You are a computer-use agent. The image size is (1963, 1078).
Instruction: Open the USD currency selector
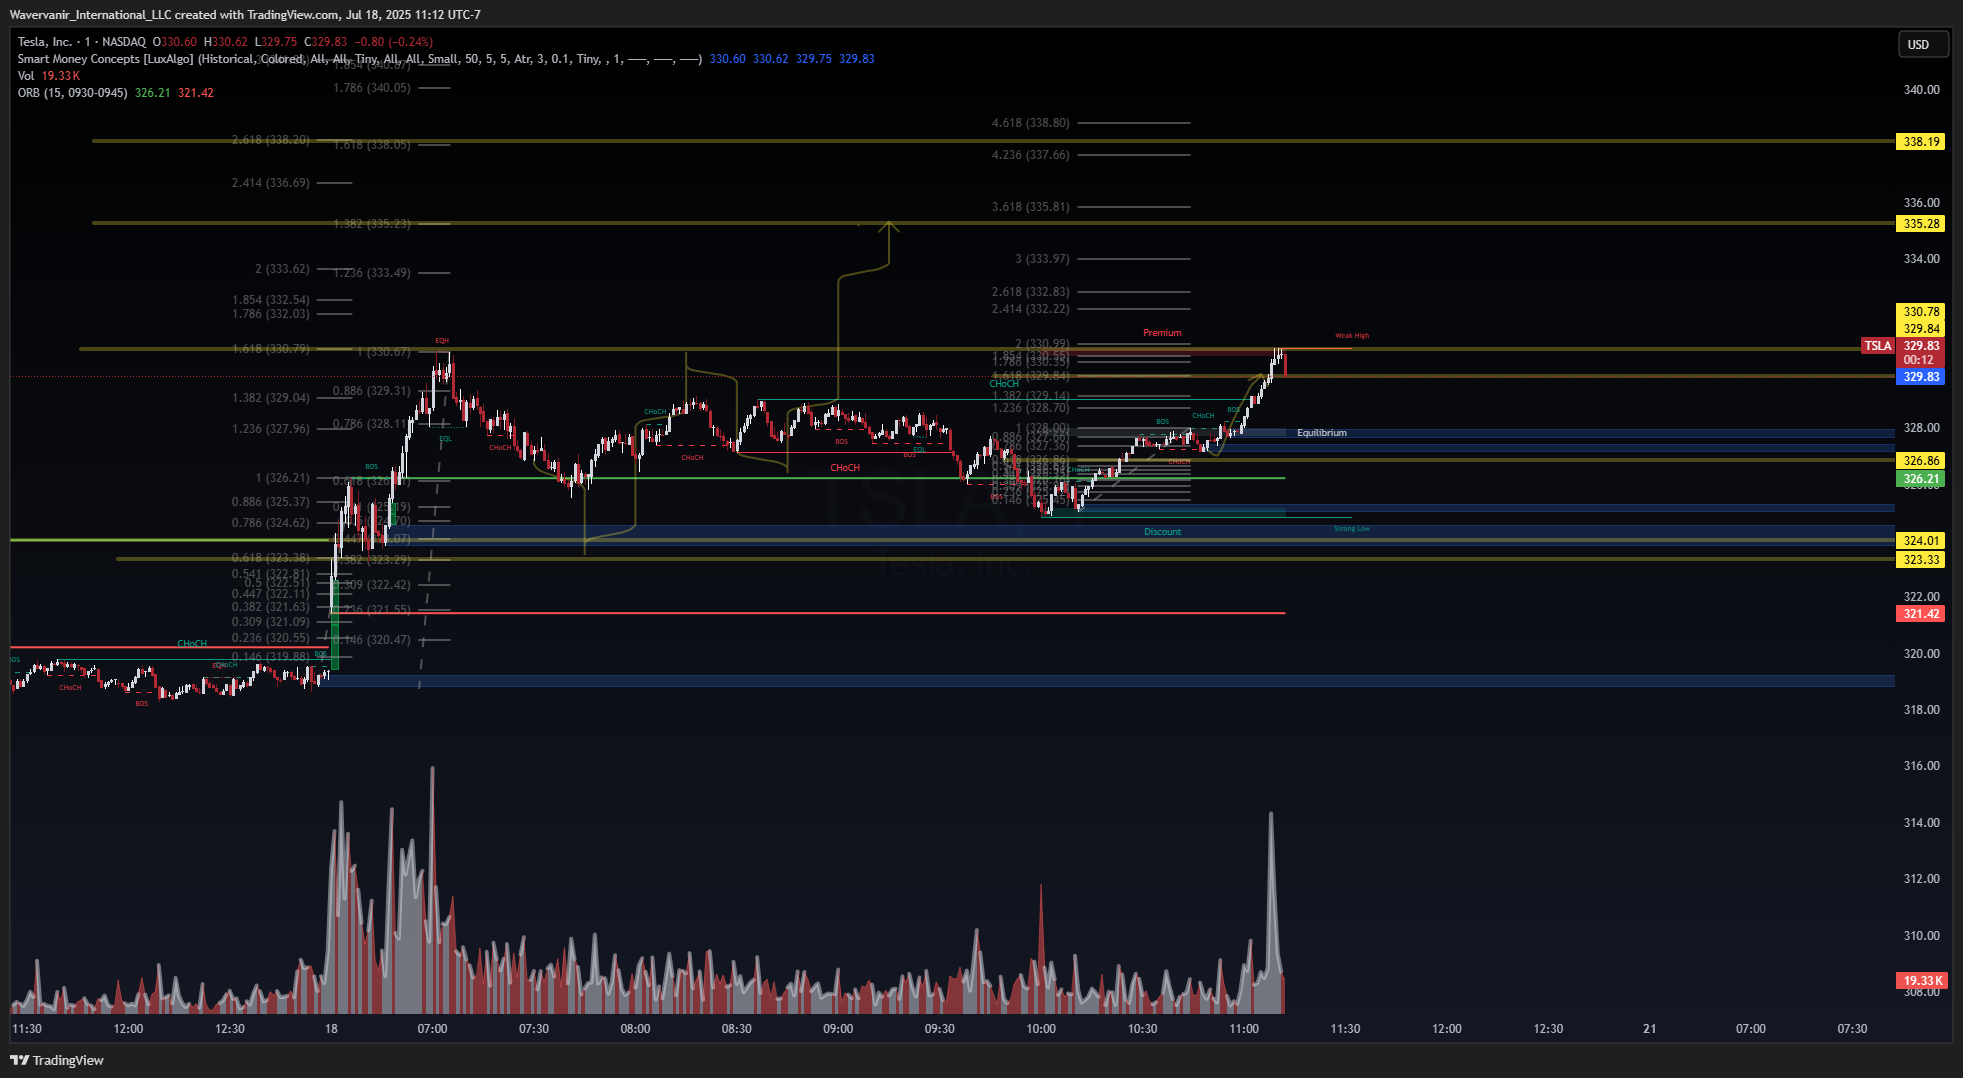point(1923,44)
